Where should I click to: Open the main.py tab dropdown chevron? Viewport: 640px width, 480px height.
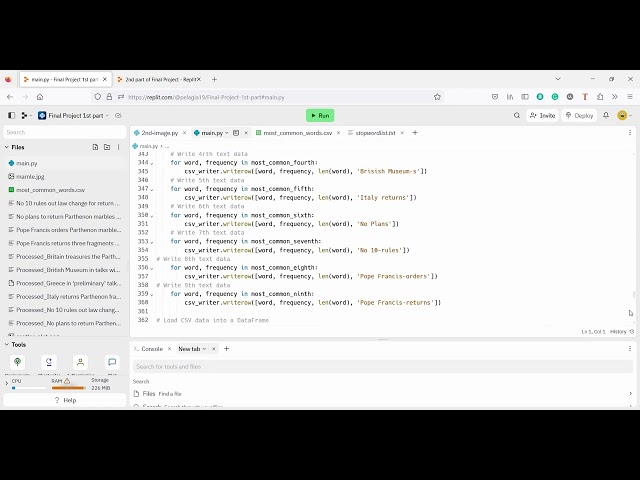[227, 133]
